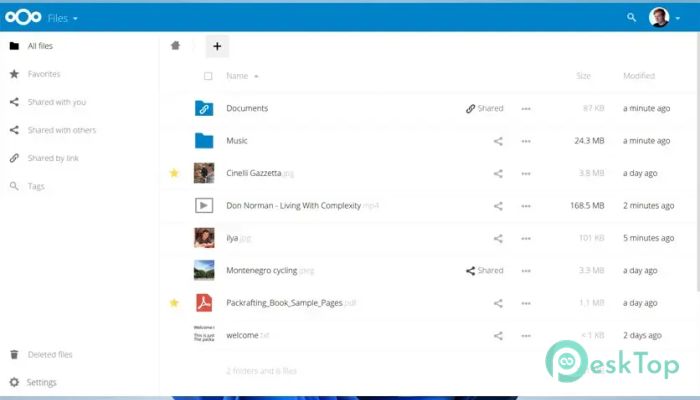Open the ilya image thumbnail
The height and width of the screenshot is (400, 700).
[x=204, y=238]
